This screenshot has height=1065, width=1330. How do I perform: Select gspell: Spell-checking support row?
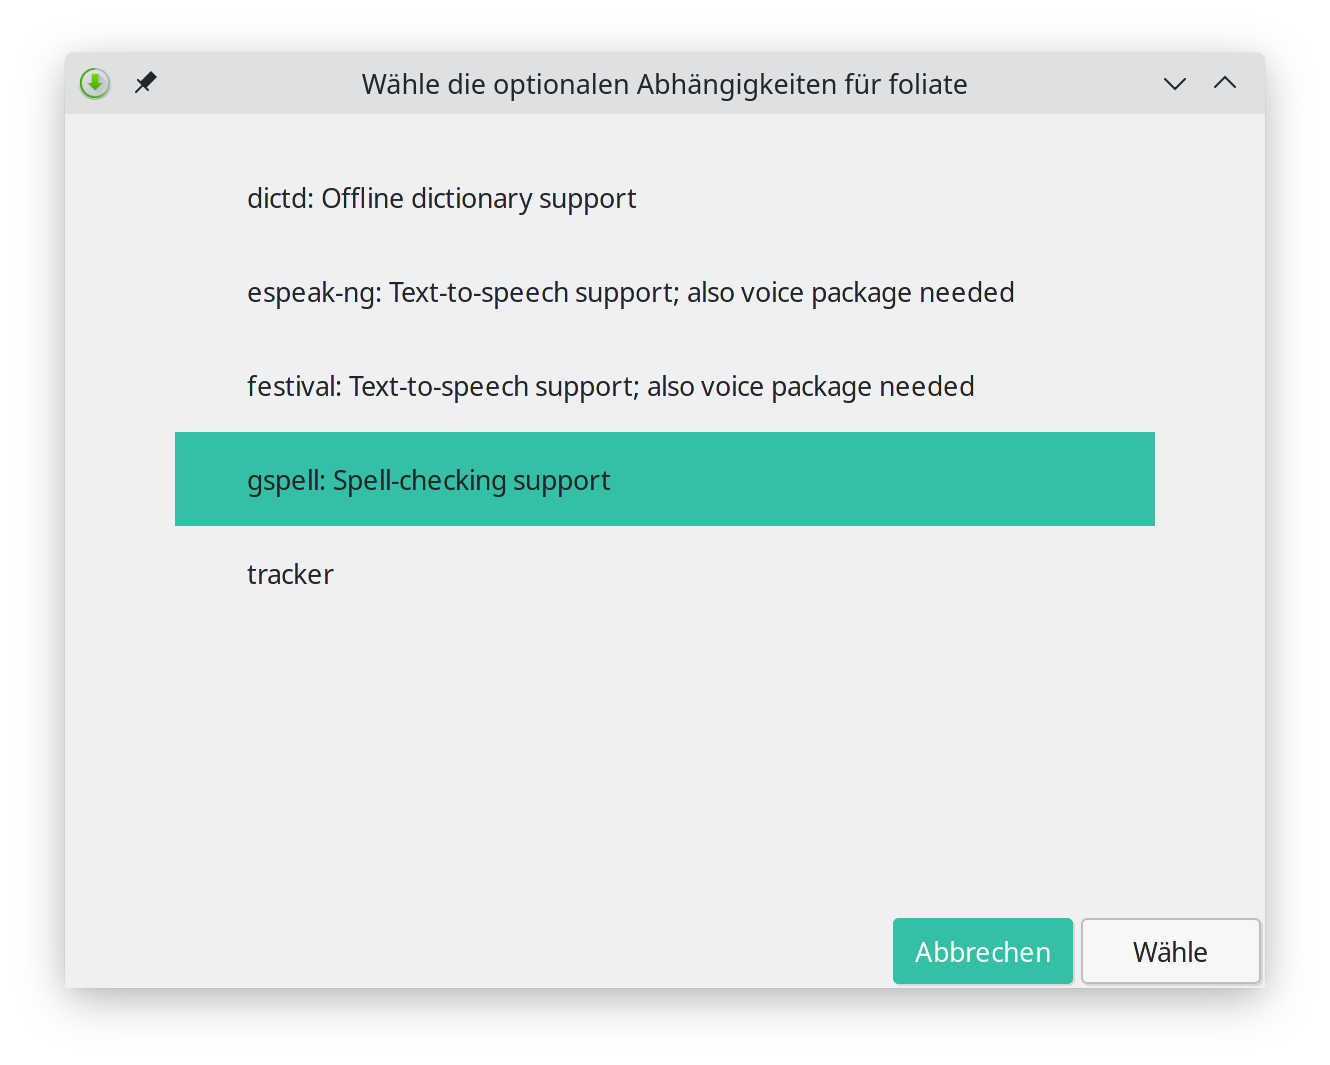pyautogui.click(x=665, y=480)
